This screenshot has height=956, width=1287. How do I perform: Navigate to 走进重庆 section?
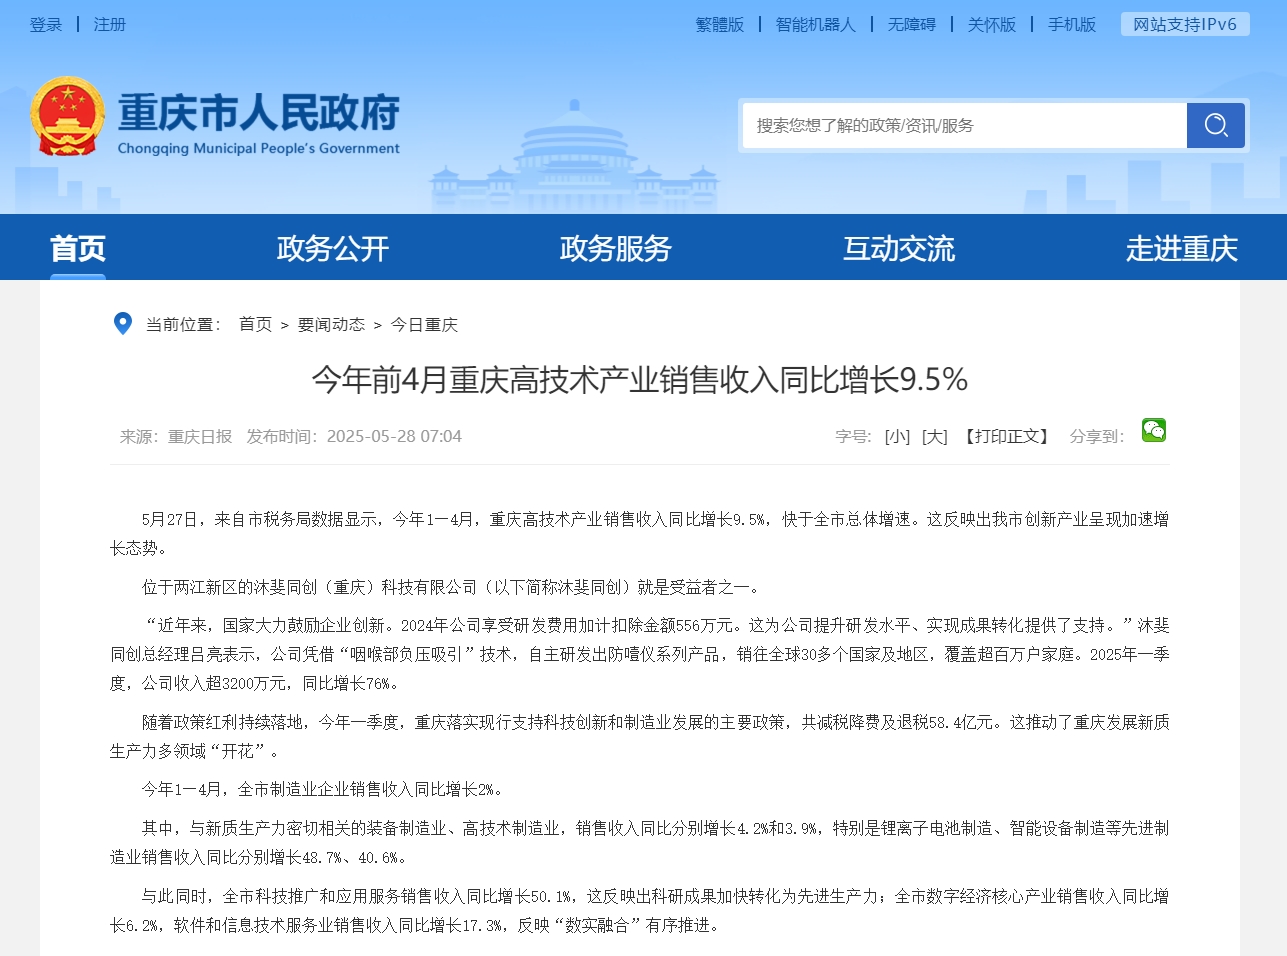pyautogui.click(x=1181, y=248)
